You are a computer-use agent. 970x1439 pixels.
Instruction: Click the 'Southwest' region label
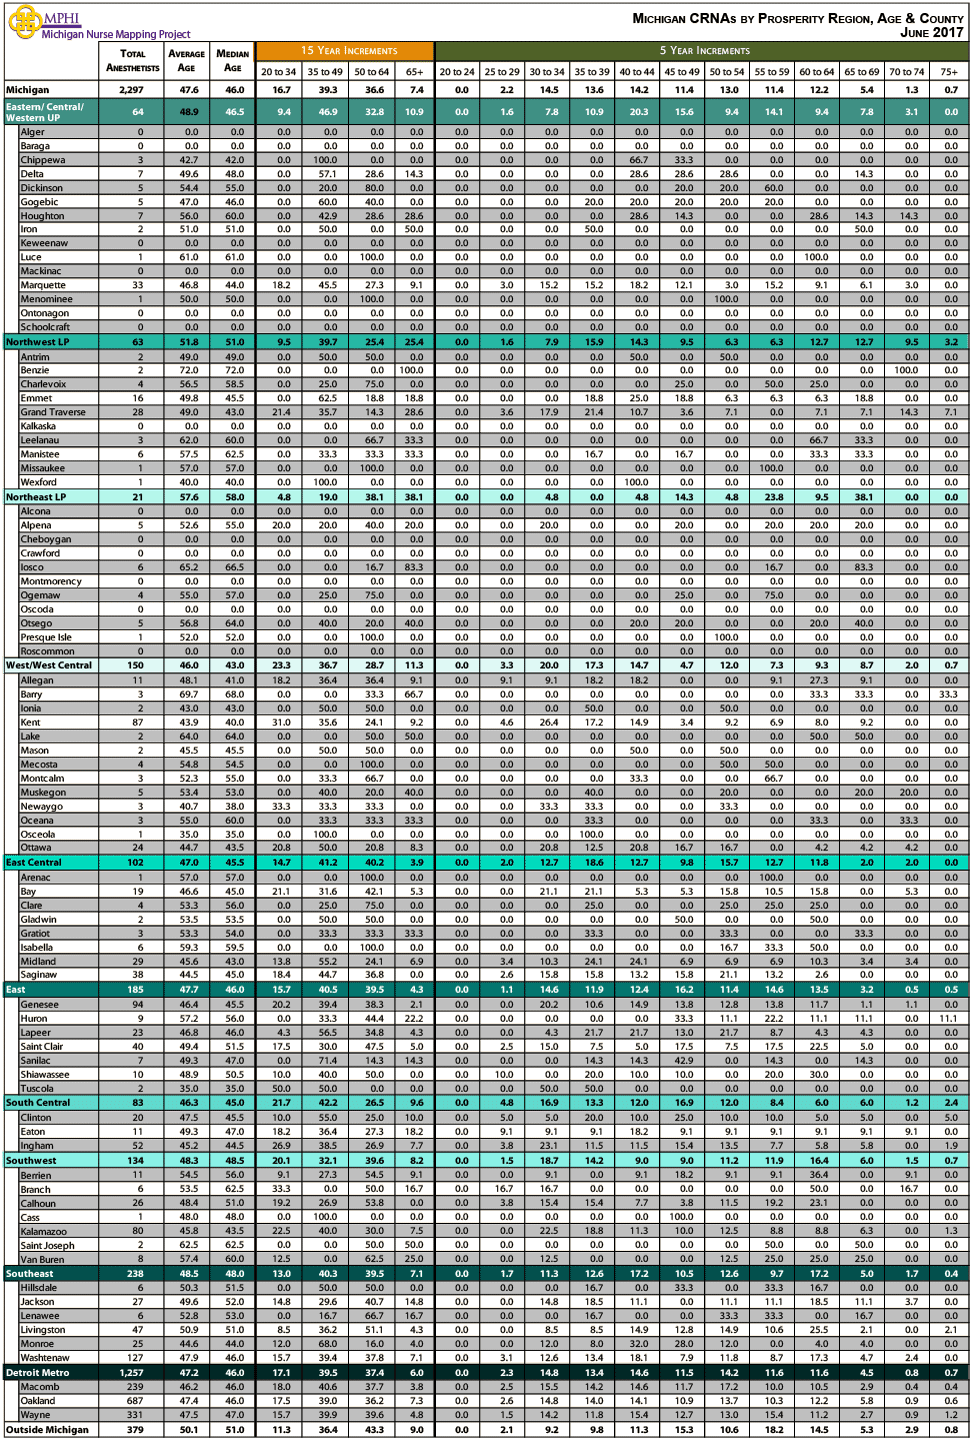31,1160
